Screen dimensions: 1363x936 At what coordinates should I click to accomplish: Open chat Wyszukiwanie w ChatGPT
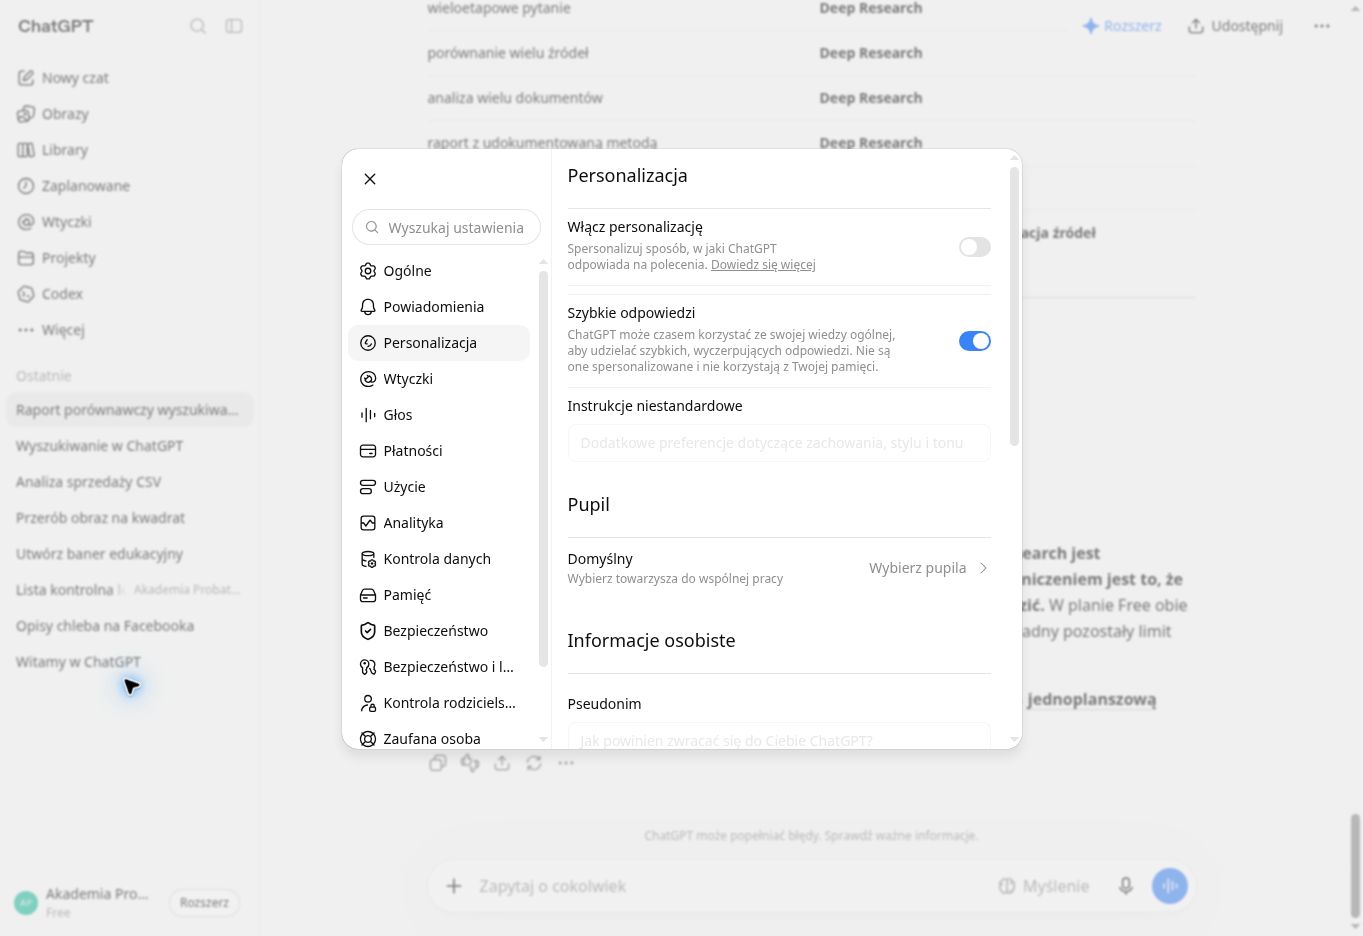coord(130,446)
